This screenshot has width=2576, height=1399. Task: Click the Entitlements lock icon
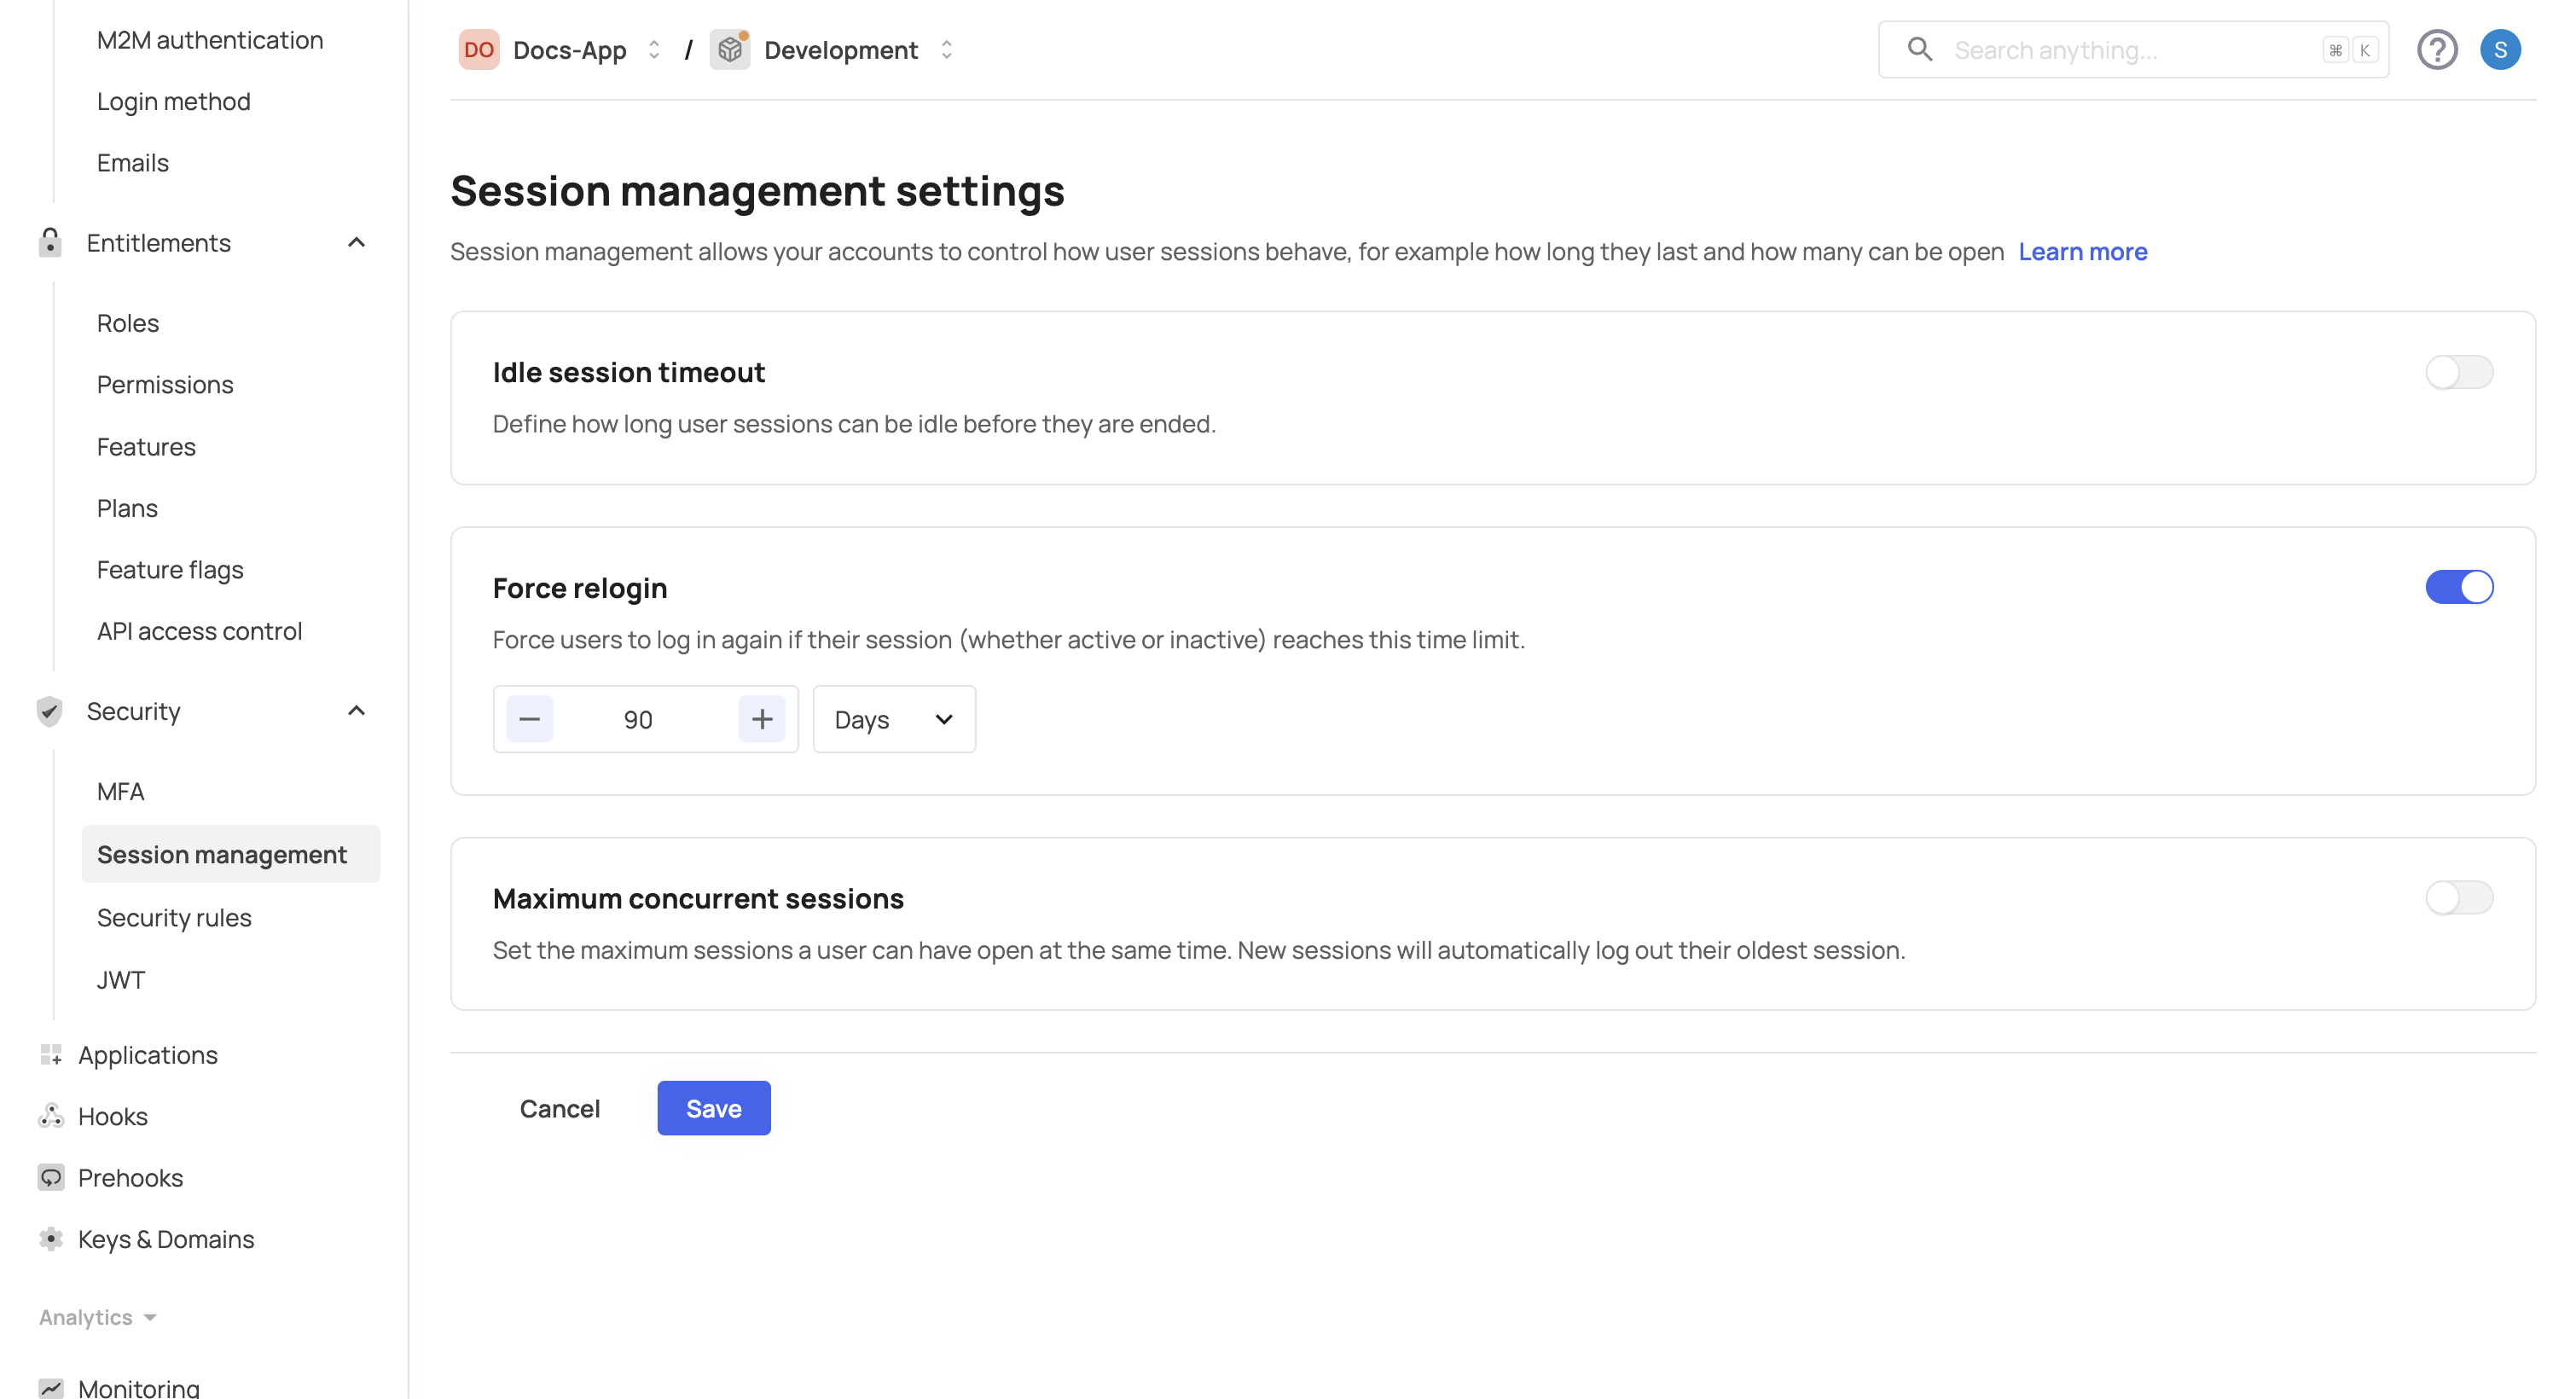pyautogui.click(x=50, y=242)
